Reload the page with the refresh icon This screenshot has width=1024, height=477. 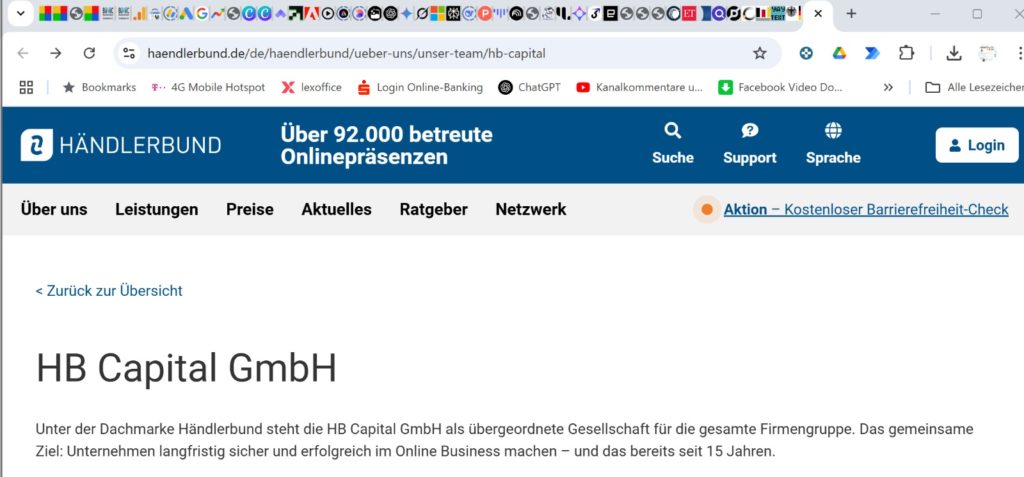point(89,54)
